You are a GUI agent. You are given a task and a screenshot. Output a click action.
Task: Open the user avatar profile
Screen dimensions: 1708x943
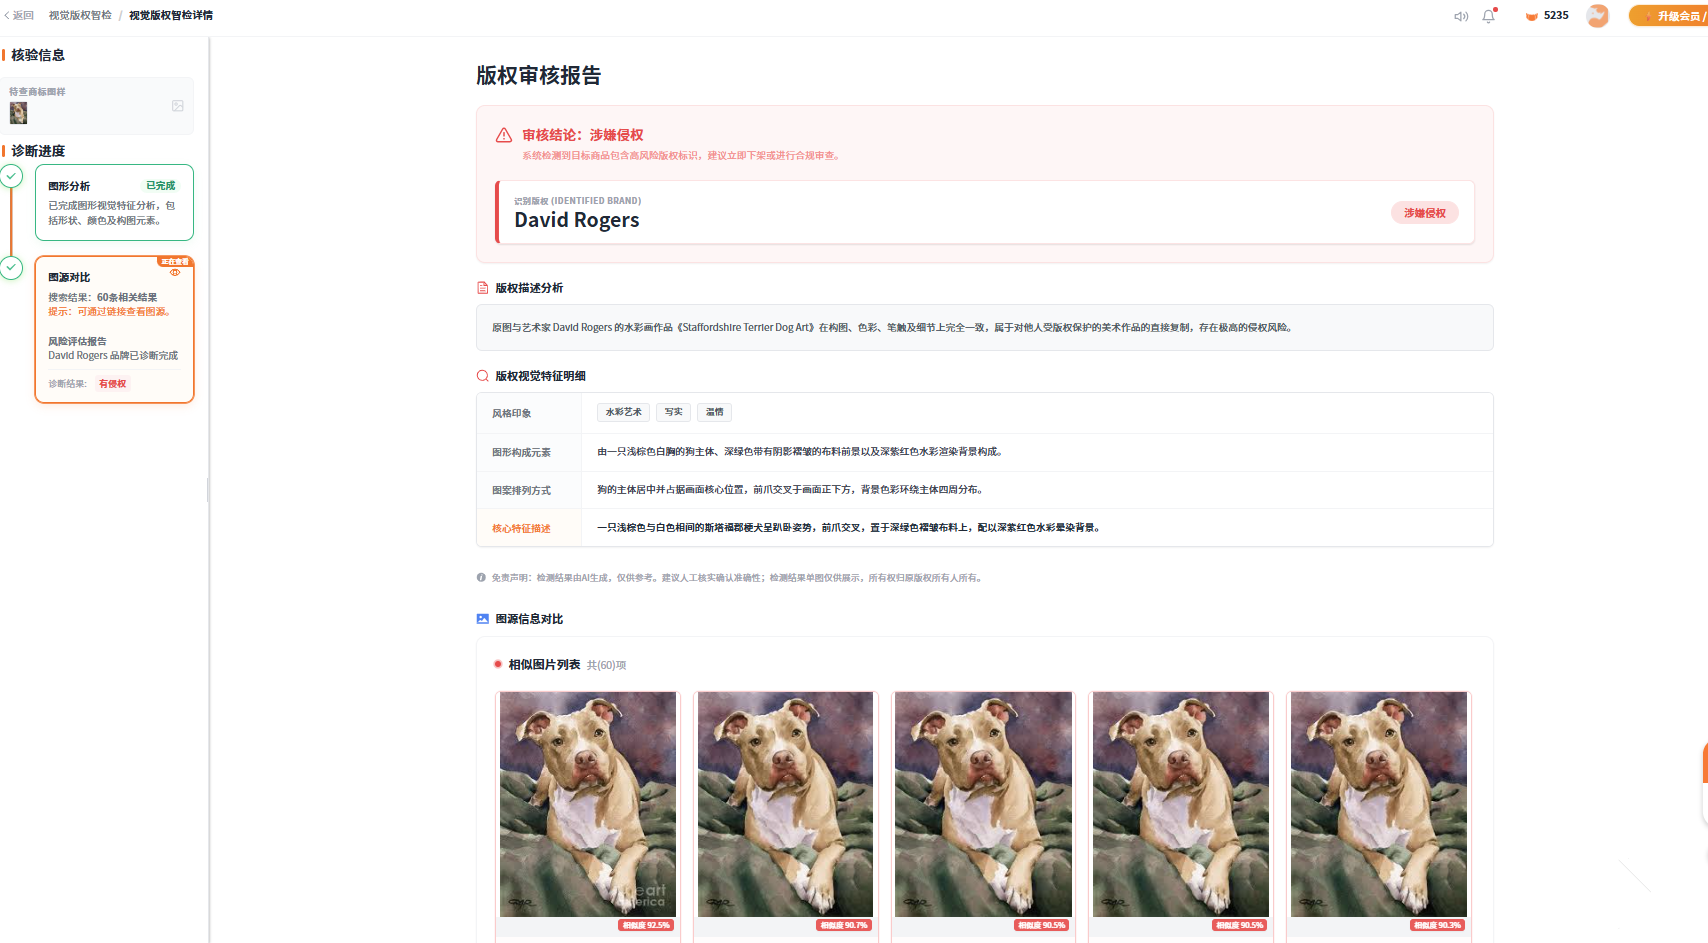[1598, 16]
